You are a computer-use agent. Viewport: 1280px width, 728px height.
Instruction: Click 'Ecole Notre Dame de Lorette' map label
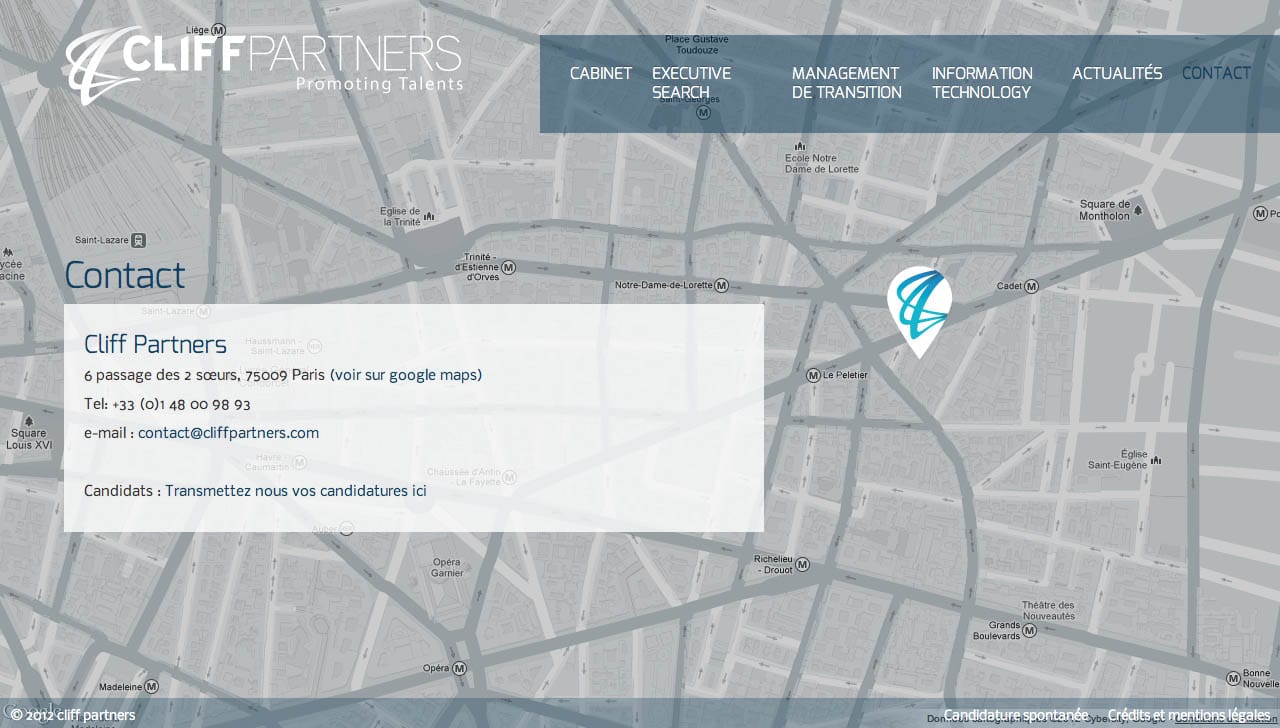pos(822,164)
